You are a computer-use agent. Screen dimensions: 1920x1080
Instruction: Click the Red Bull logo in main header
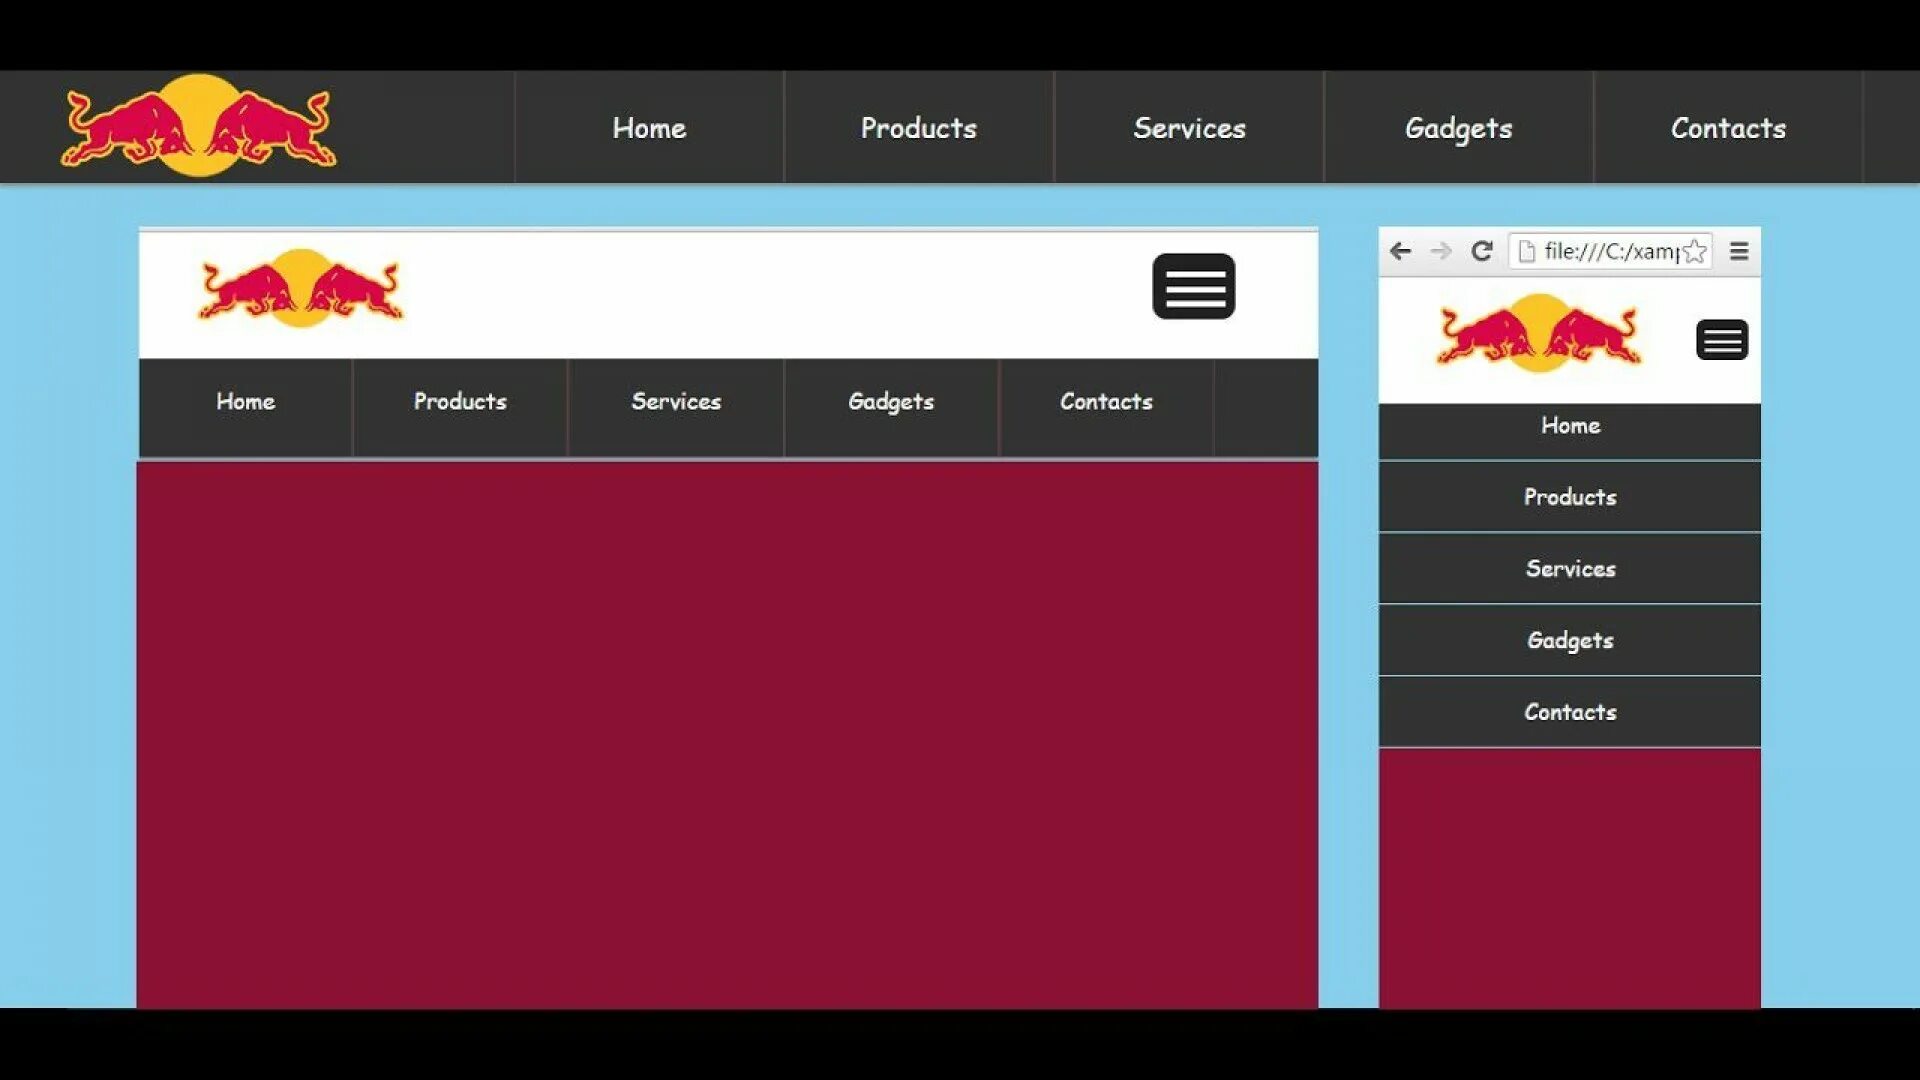[x=199, y=127]
